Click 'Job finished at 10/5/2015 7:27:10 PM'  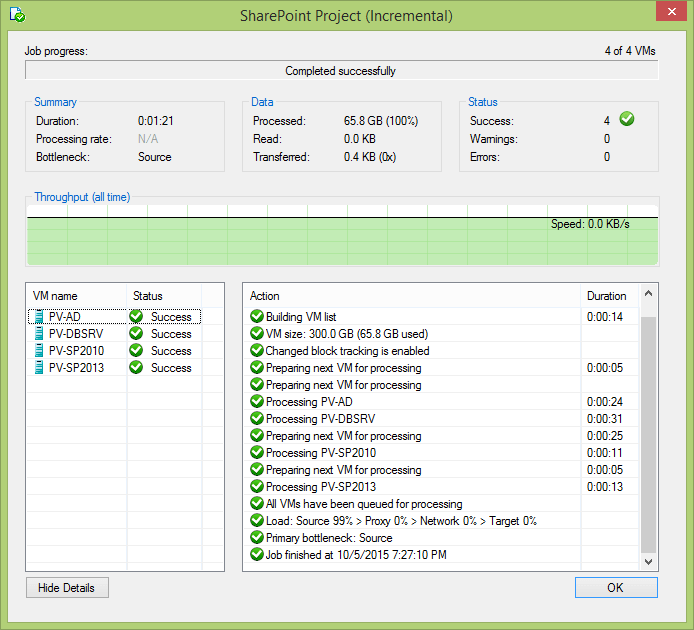tap(356, 555)
